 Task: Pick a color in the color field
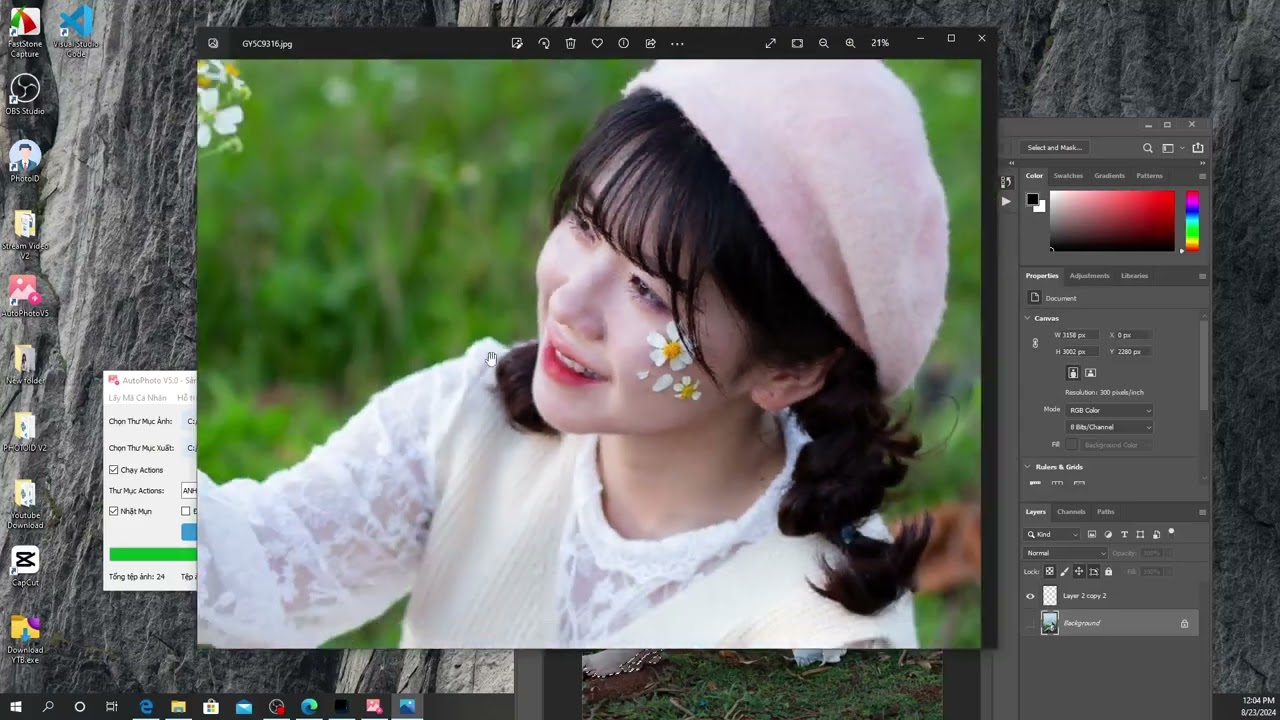pyautogui.click(x=1112, y=220)
